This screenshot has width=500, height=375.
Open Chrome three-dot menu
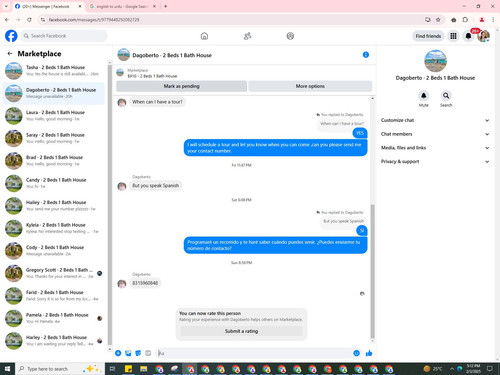pyautogui.click(x=493, y=20)
